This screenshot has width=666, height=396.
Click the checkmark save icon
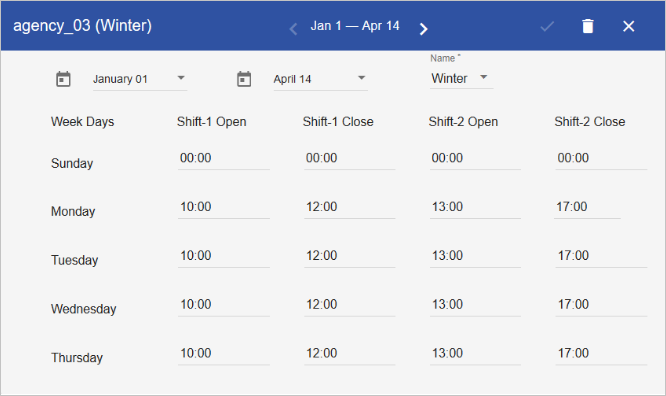[x=547, y=27]
